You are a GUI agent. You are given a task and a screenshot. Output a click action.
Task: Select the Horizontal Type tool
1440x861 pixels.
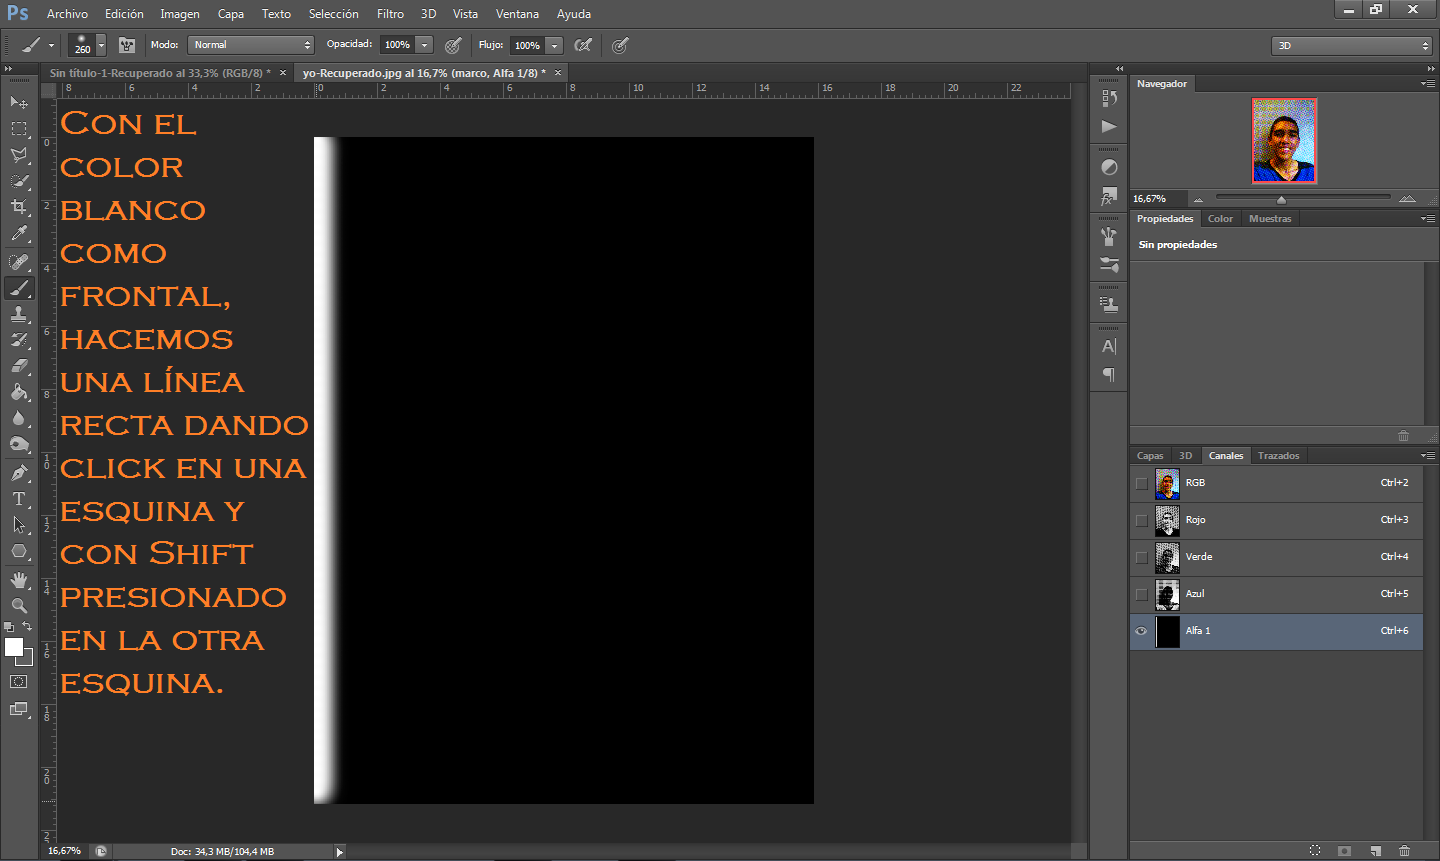pyautogui.click(x=19, y=499)
